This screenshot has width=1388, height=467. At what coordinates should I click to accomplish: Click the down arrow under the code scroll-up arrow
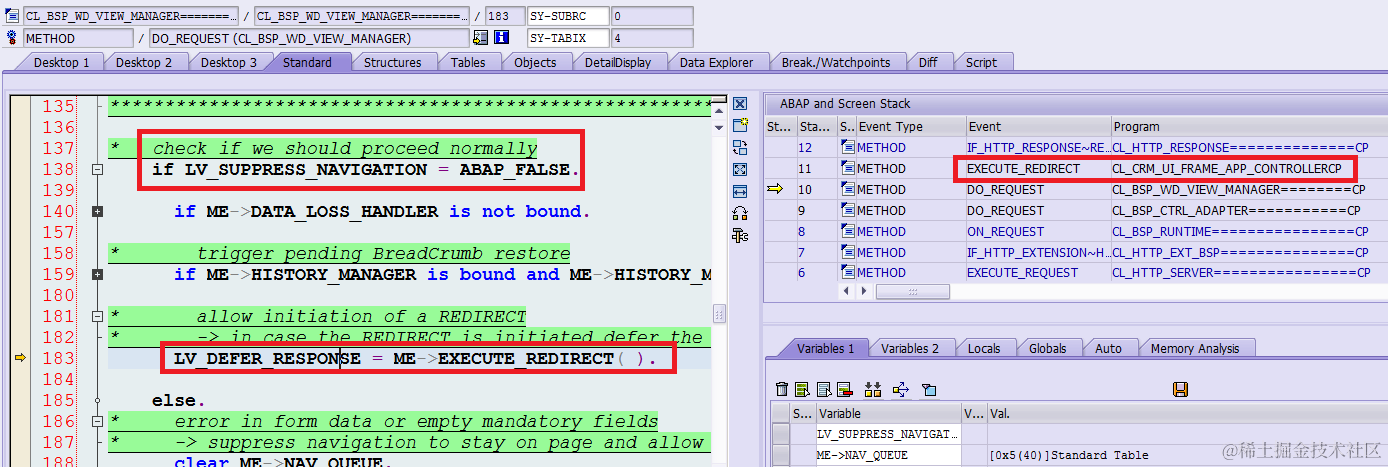pos(718,126)
